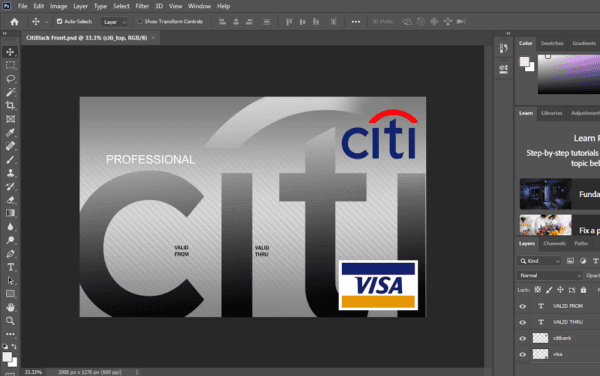Select the Pen tool
The image size is (600, 376).
(10, 254)
